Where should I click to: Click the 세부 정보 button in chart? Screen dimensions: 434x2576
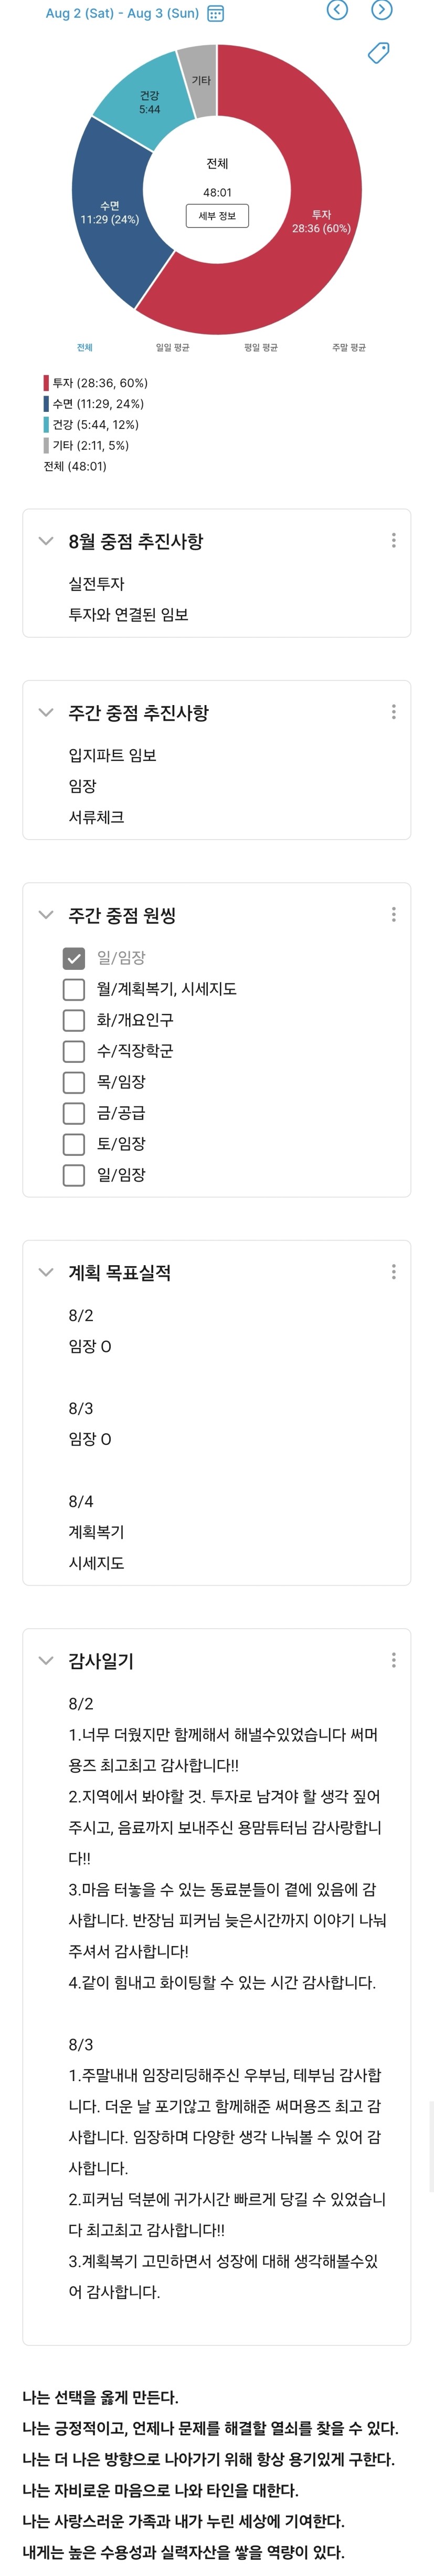pyautogui.click(x=217, y=216)
